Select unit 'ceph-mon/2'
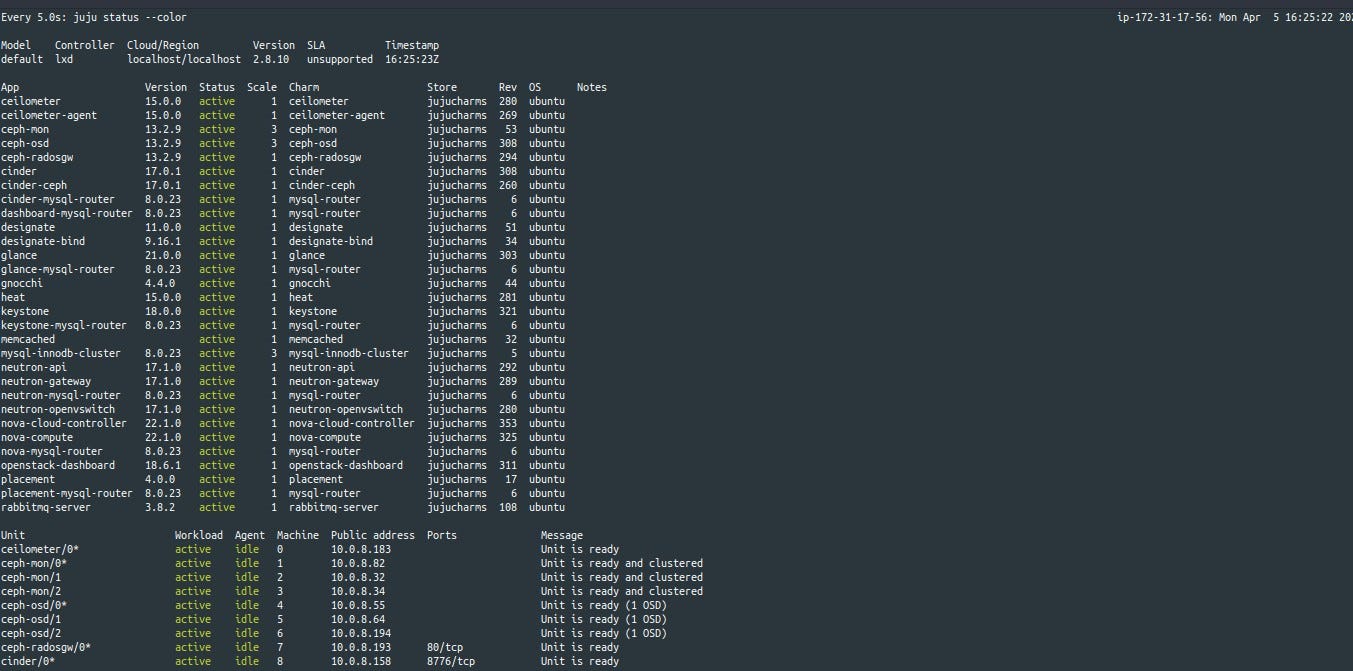The height and width of the screenshot is (671, 1353). pyautogui.click(x=31, y=591)
